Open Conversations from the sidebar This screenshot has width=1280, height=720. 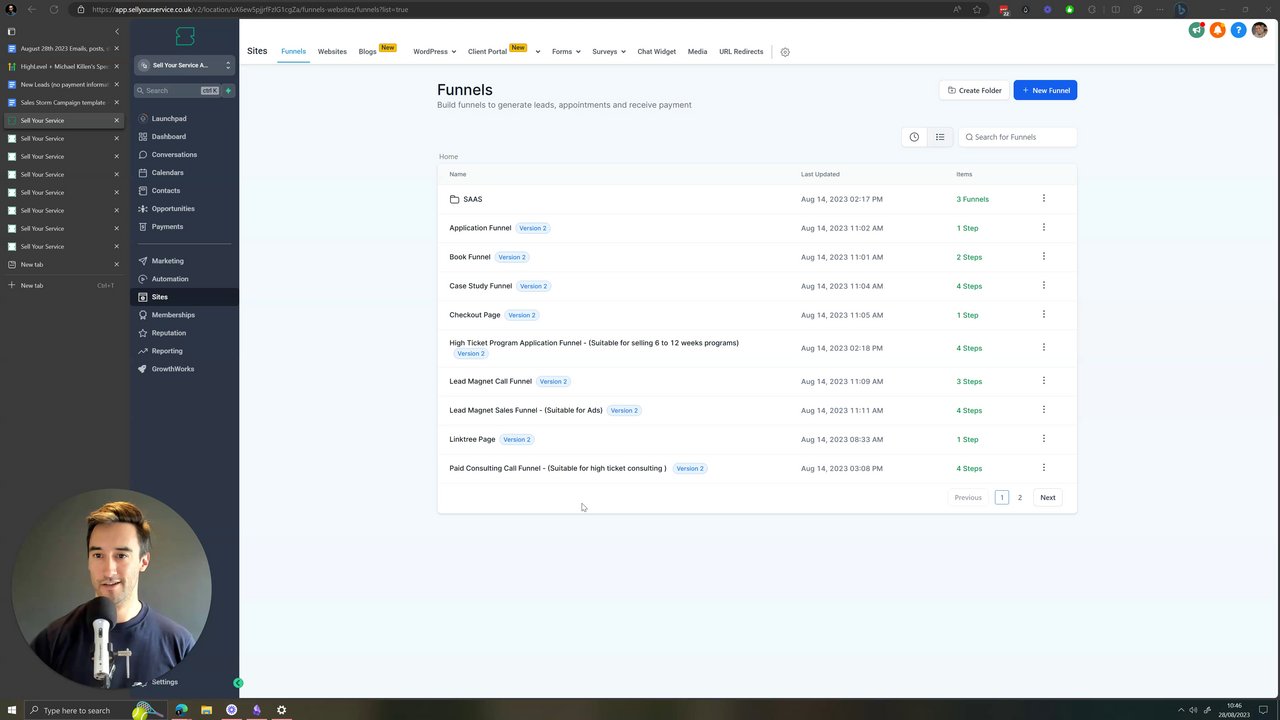(174, 154)
